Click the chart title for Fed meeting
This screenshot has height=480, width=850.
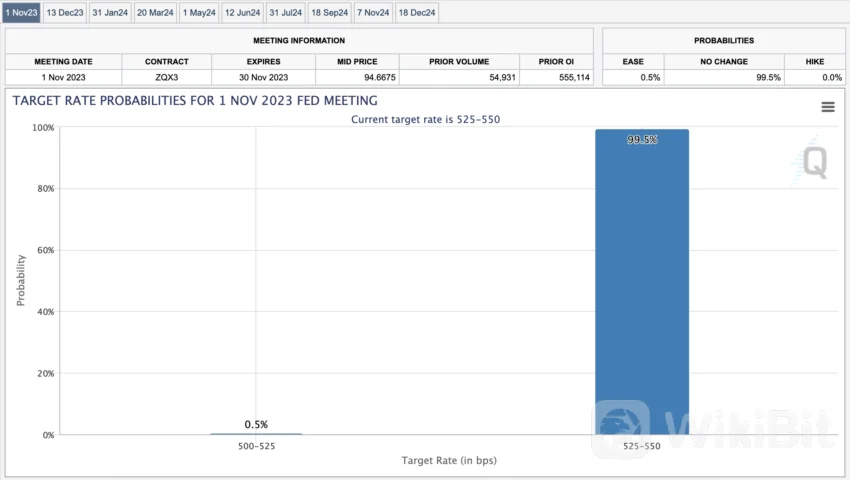(x=195, y=100)
